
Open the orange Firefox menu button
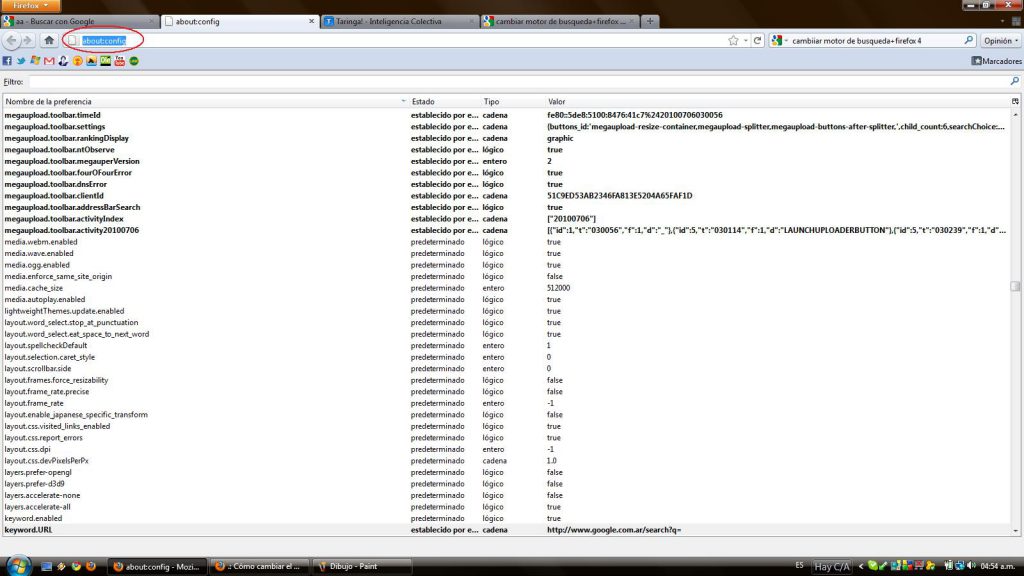click(x=31, y=6)
